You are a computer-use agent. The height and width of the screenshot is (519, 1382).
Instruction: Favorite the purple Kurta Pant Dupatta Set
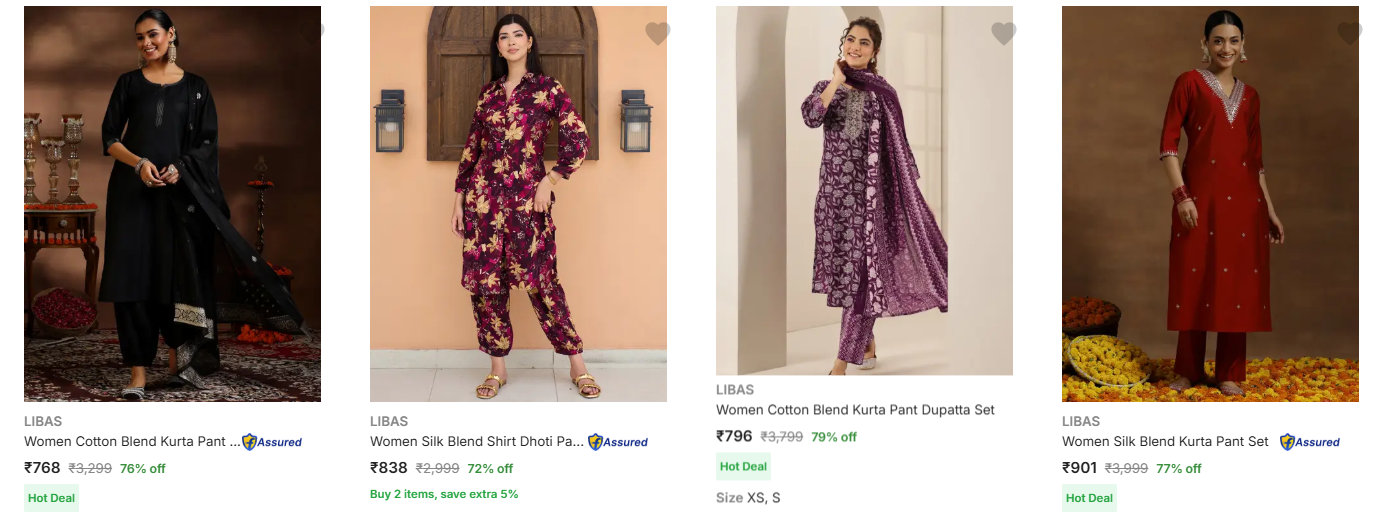(x=1003, y=33)
